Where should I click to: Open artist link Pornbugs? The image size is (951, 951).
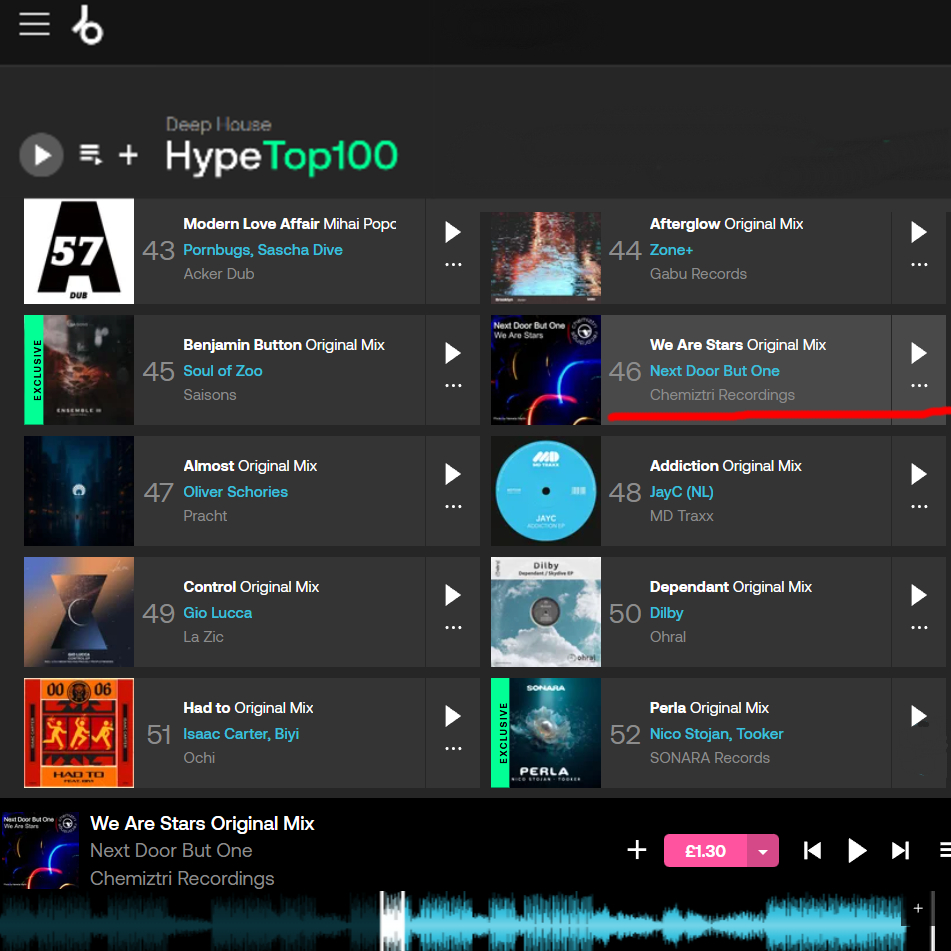(x=217, y=250)
